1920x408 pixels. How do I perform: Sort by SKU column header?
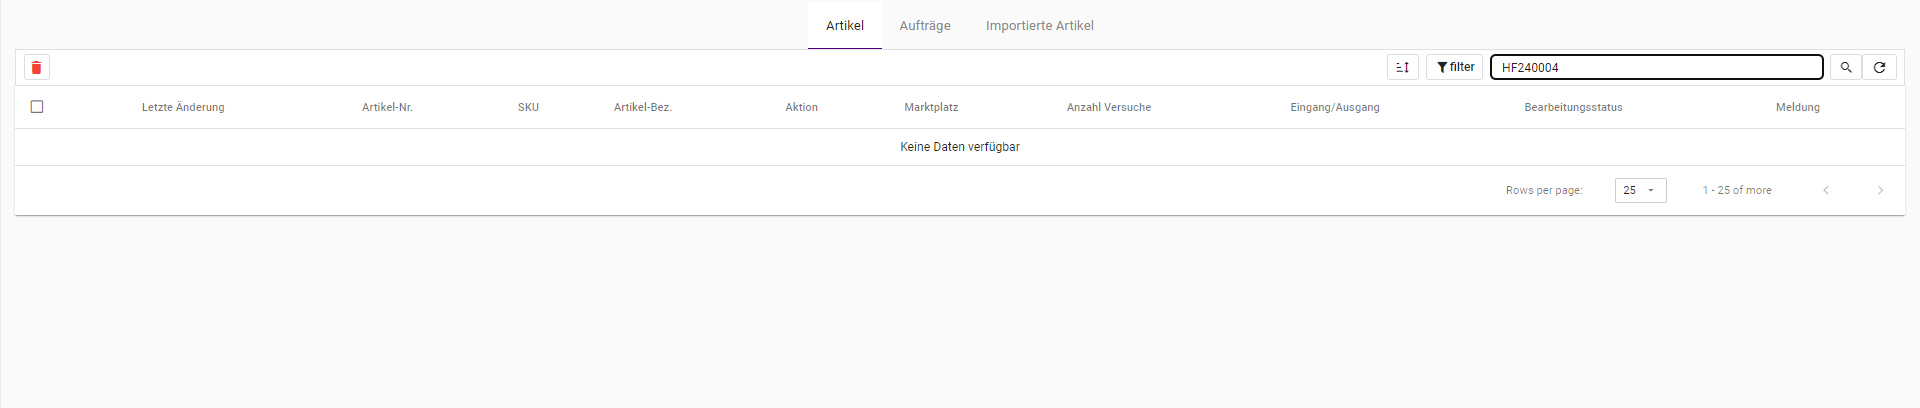tap(528, 107)
